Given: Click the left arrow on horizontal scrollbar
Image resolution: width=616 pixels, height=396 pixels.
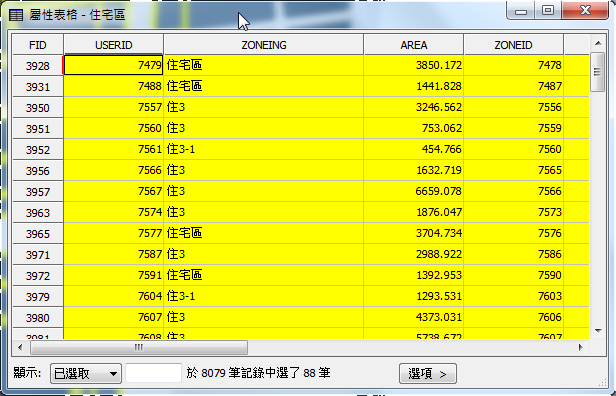Looking at the screenshot, I should point(20,347).
